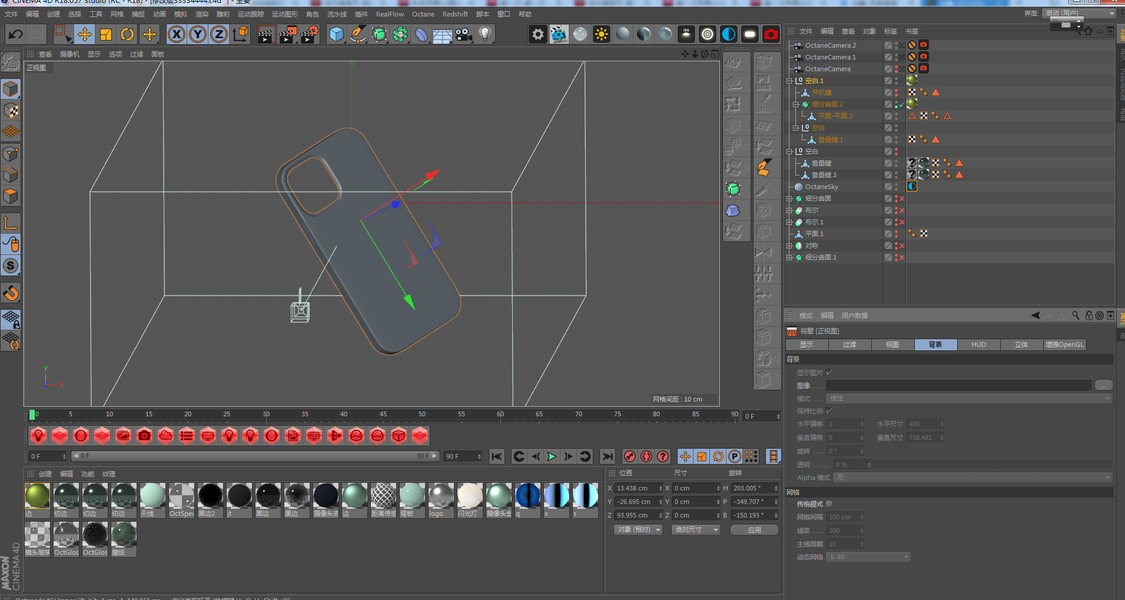Open 用户数据 in attribute manager

tap(854, 316)
